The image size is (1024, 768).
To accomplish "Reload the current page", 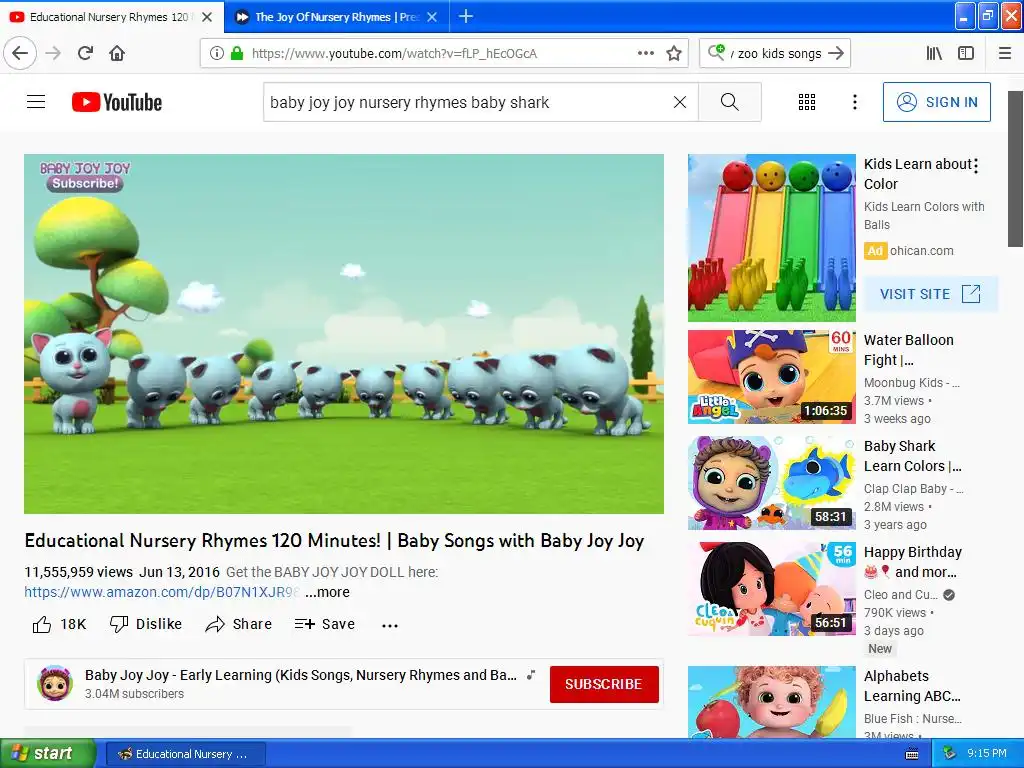I will point(85,53).
